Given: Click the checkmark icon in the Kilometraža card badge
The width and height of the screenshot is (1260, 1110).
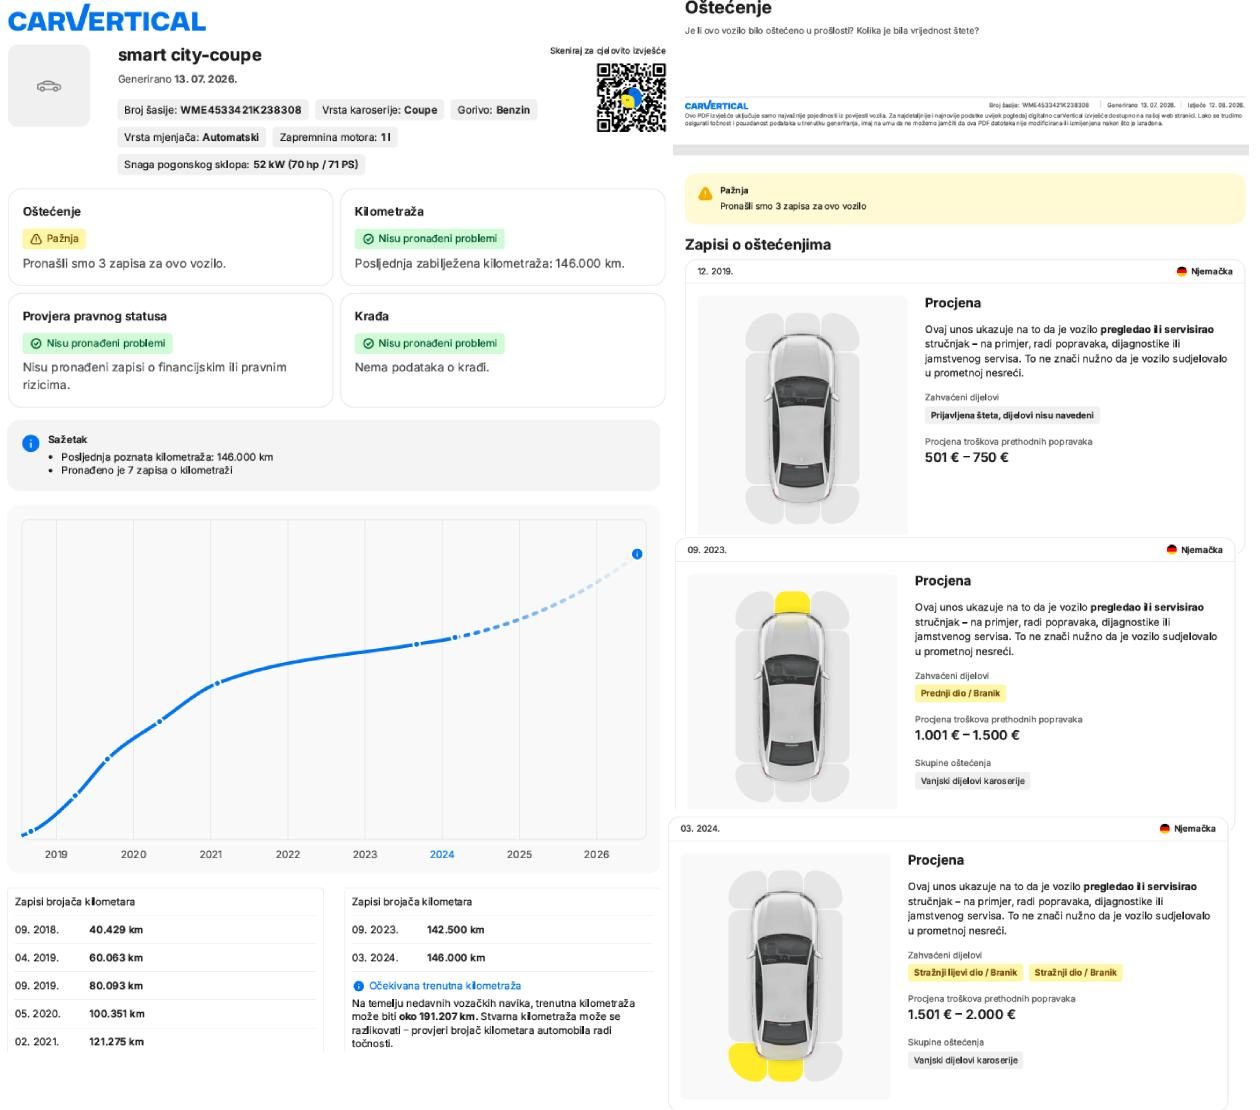Looking at the screenshot, I should pyautogui.click(x=368, y=239).
